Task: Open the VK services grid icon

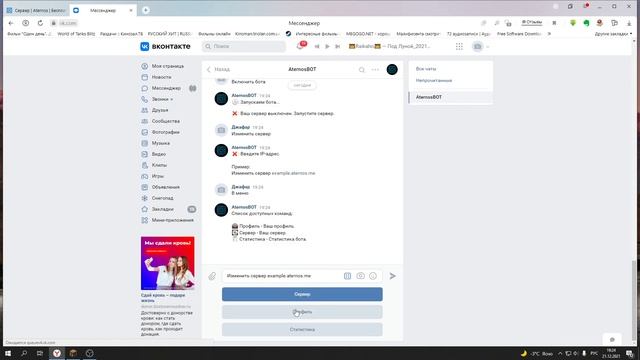Action: tap(459, 47)
